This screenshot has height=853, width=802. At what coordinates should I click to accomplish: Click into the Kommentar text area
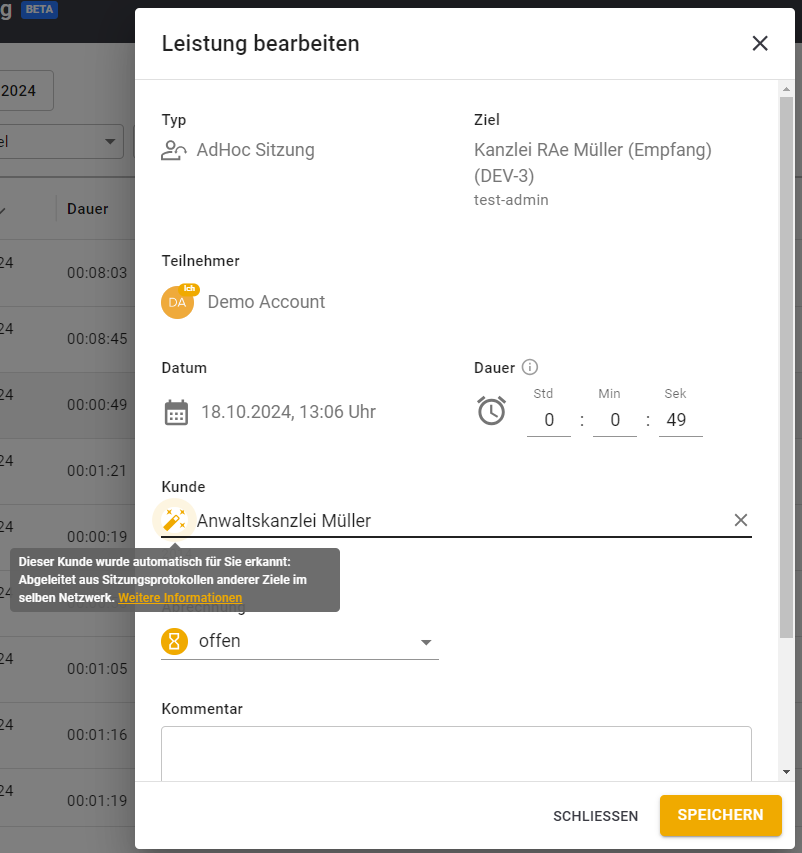[x=456, y=752]
